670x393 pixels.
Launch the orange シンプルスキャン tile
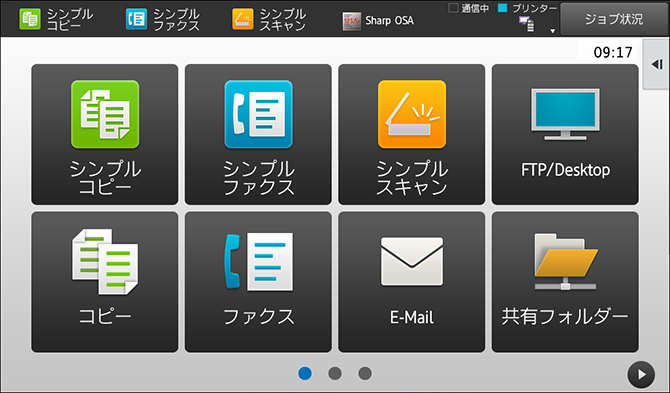tap(411, 135)
